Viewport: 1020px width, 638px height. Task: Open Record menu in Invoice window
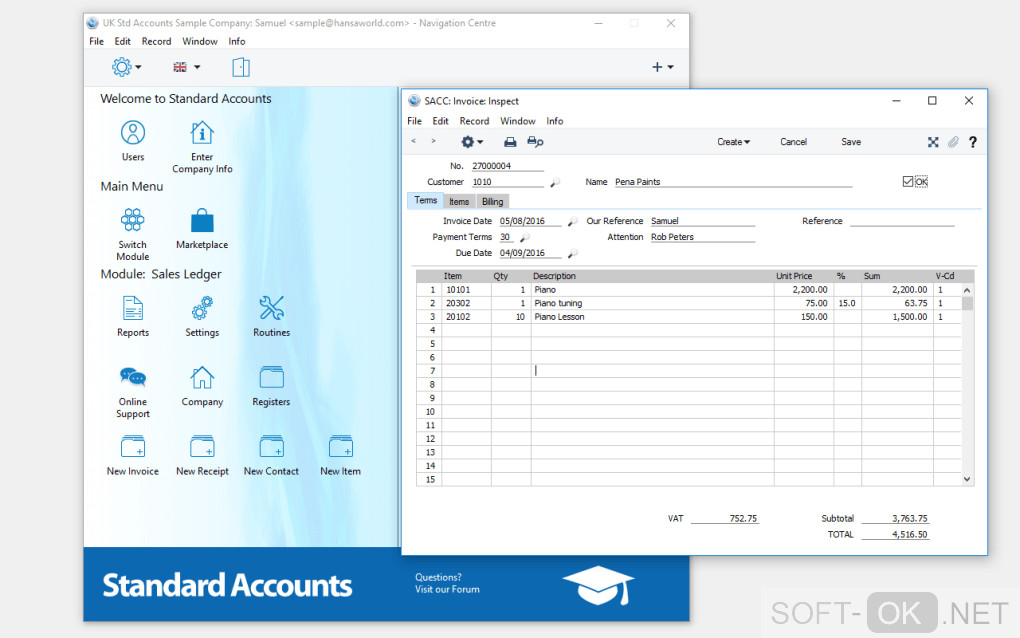coord(474,121)
